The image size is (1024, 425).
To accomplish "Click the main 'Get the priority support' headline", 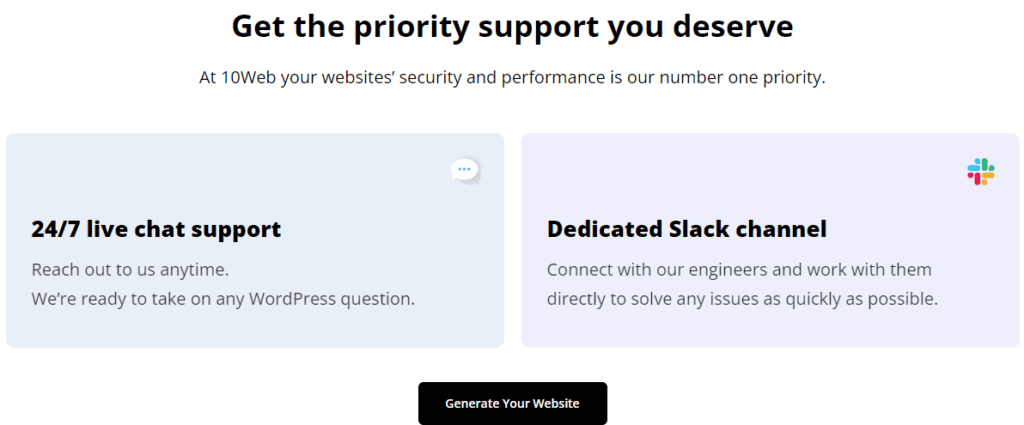I will [513, 27].
